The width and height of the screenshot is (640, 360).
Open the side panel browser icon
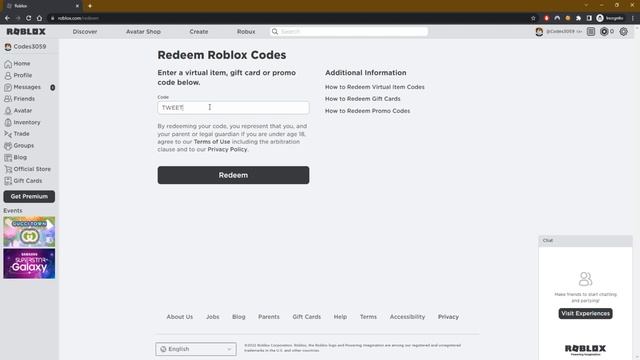coord(589,18)
